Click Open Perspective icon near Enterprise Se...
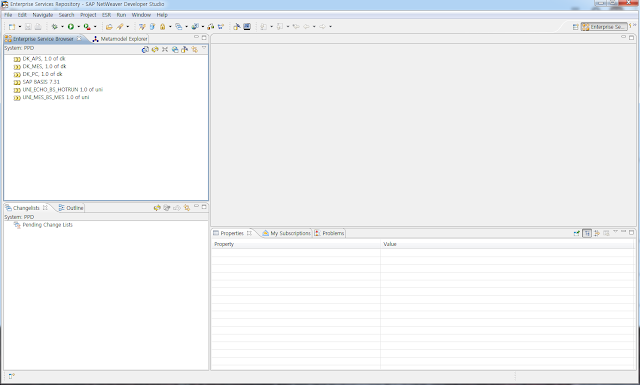The height and width of the screenshot is (385, 640). tap(576, 27)
